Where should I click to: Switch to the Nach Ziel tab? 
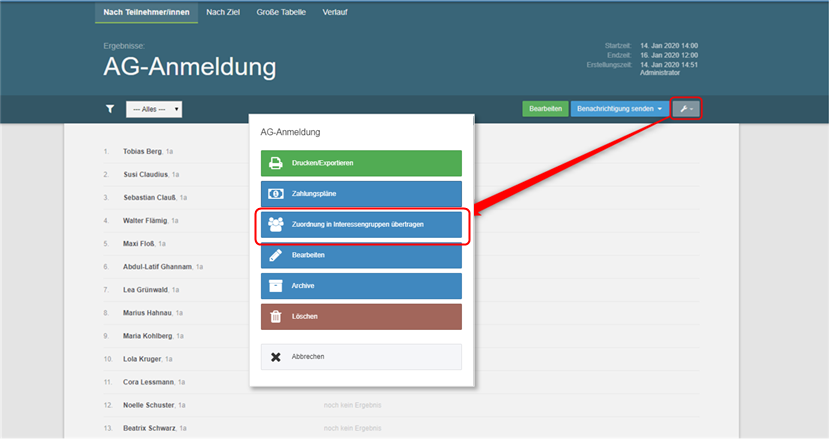[222, 12]
